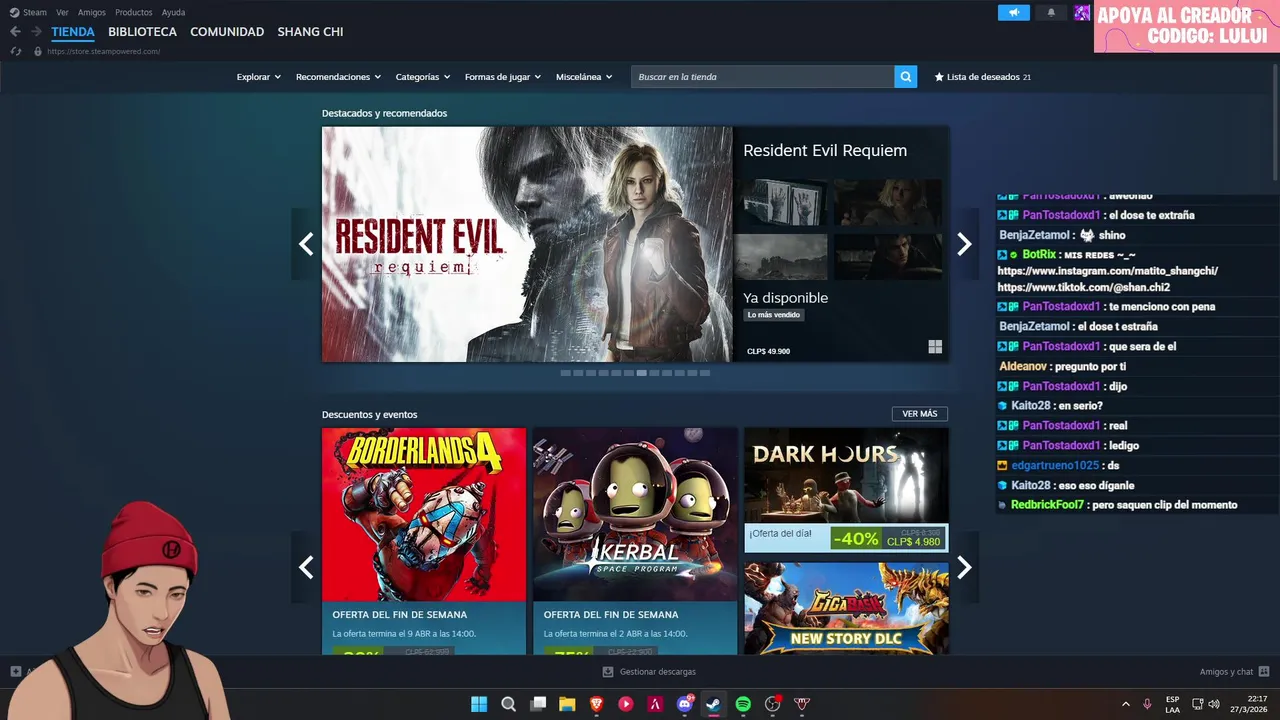Open Amigos y chat
Screen dimensions: 1280x720
tap(1226, 672)
